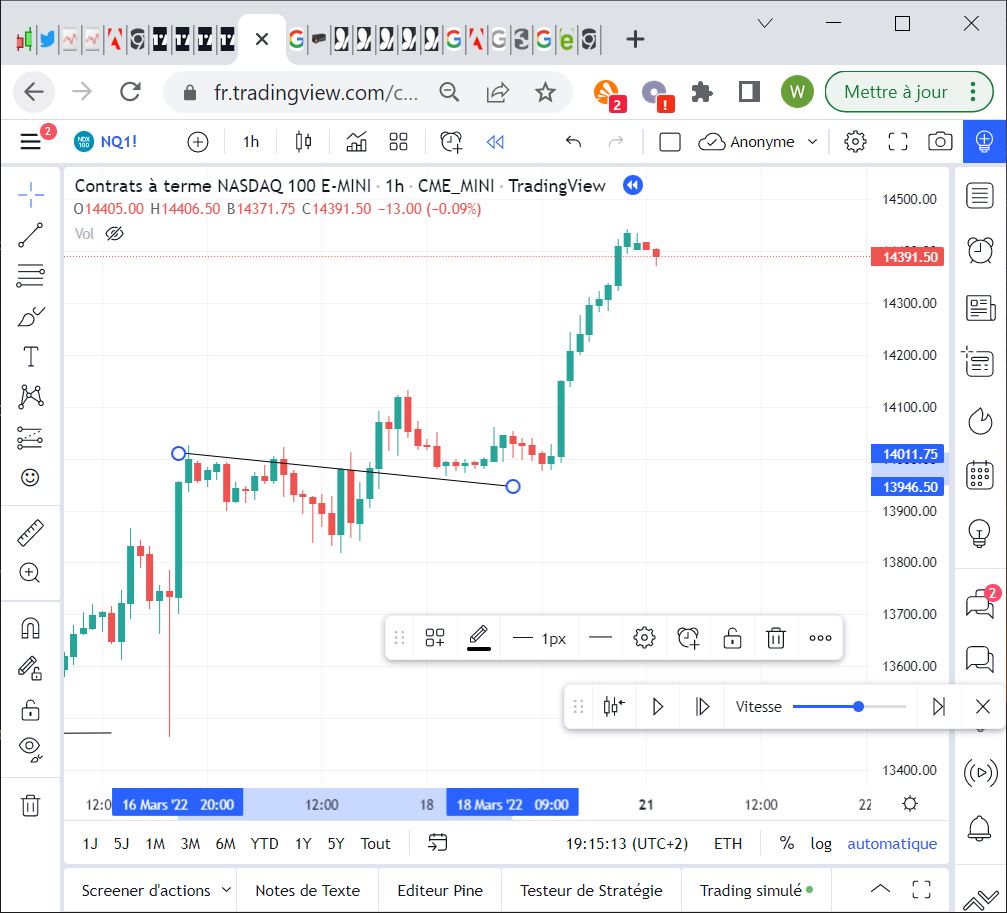Viewport: 1007px width, 913px height.
Task: Remove drawings with the trash icon
Action: (x=30, y=804)
